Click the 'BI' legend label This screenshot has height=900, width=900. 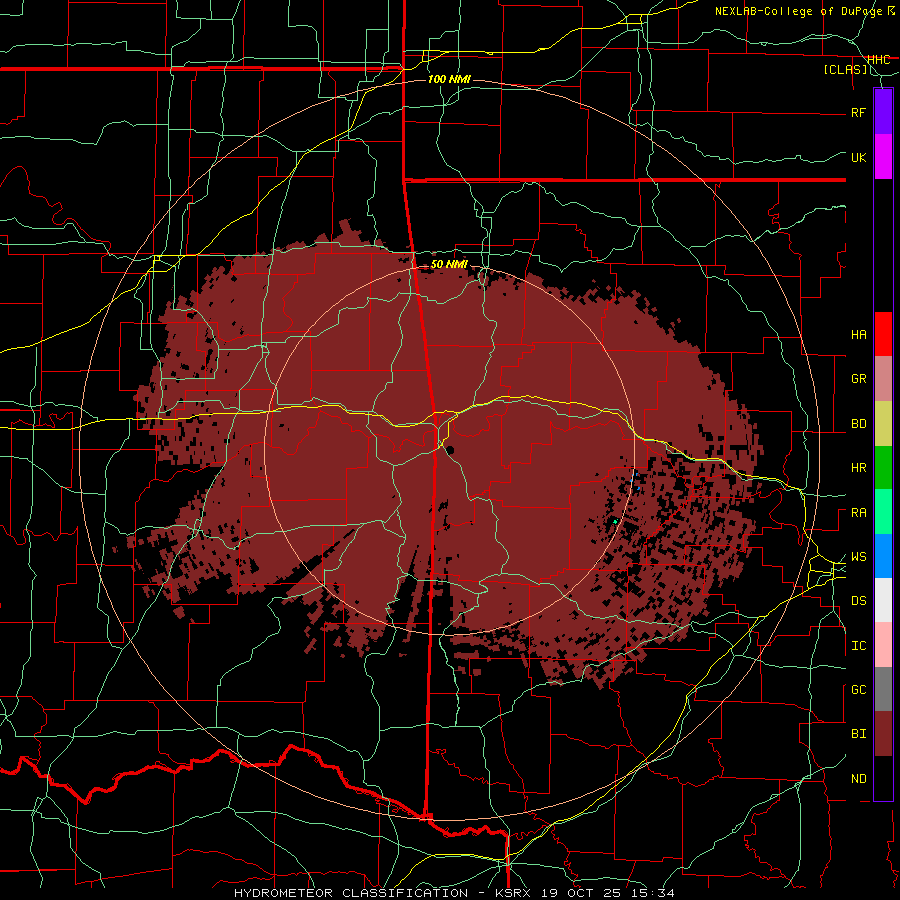tap(858, 734)
